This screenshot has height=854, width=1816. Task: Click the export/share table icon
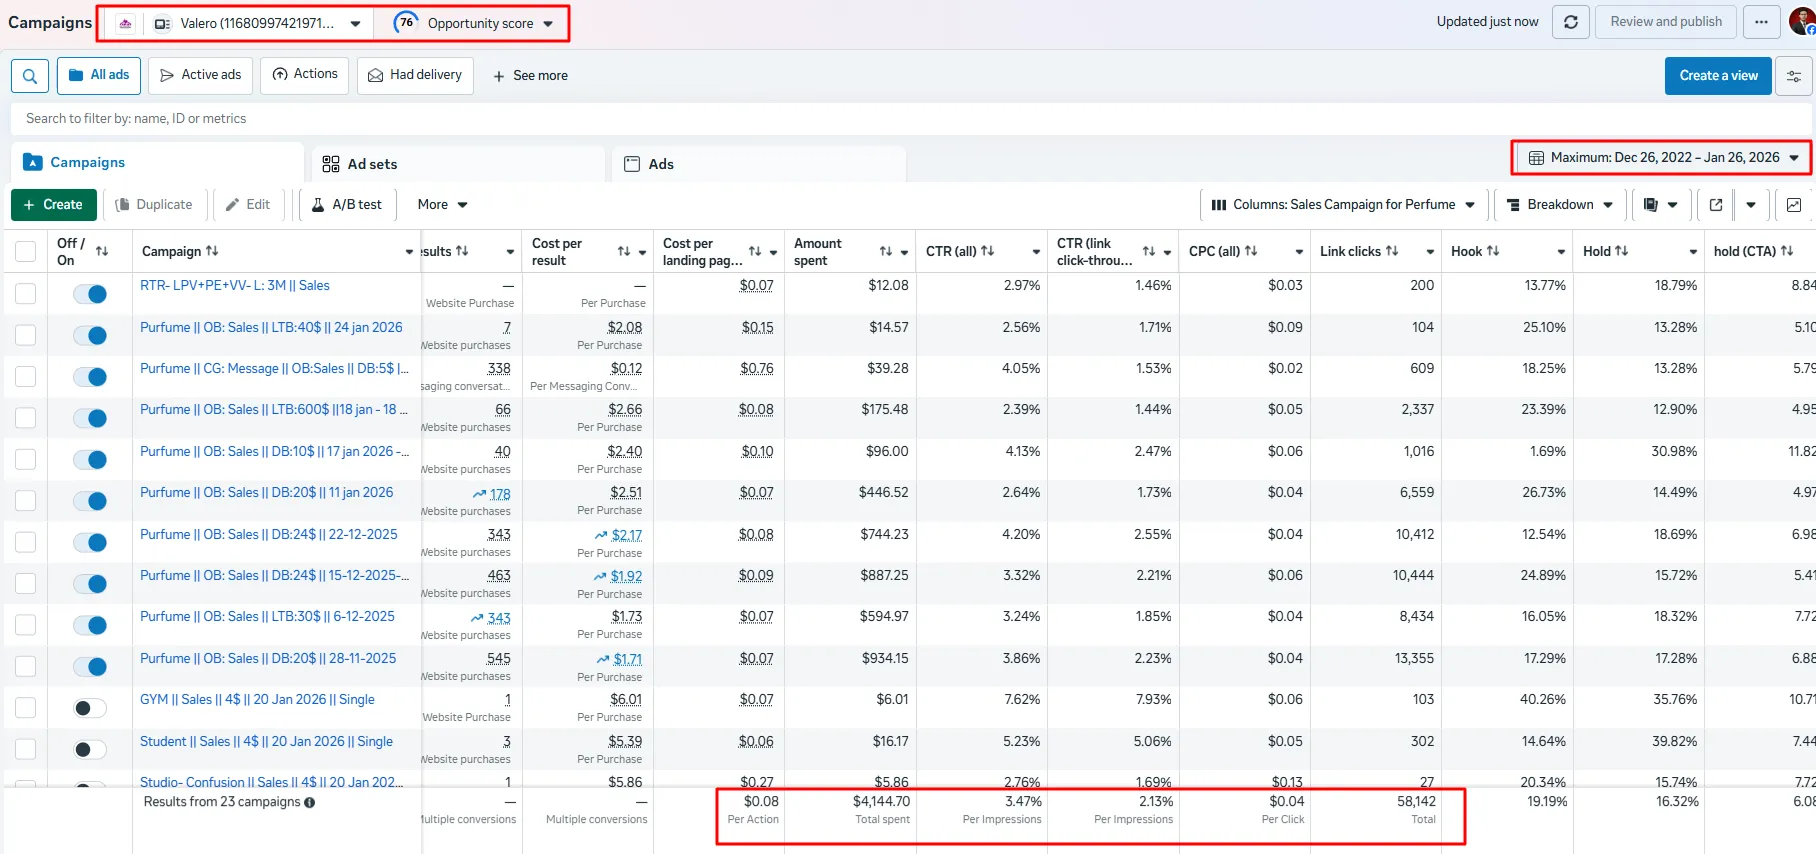click(1716, 205)
